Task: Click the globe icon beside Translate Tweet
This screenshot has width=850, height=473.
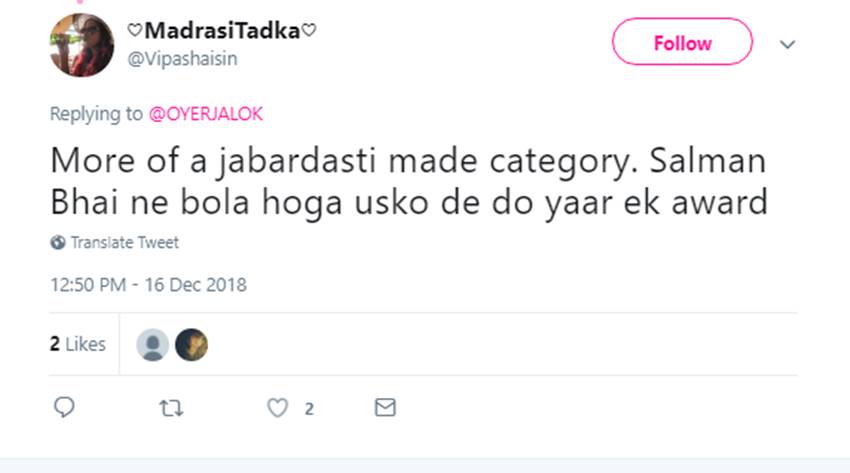Action: [x=58, y=242]
